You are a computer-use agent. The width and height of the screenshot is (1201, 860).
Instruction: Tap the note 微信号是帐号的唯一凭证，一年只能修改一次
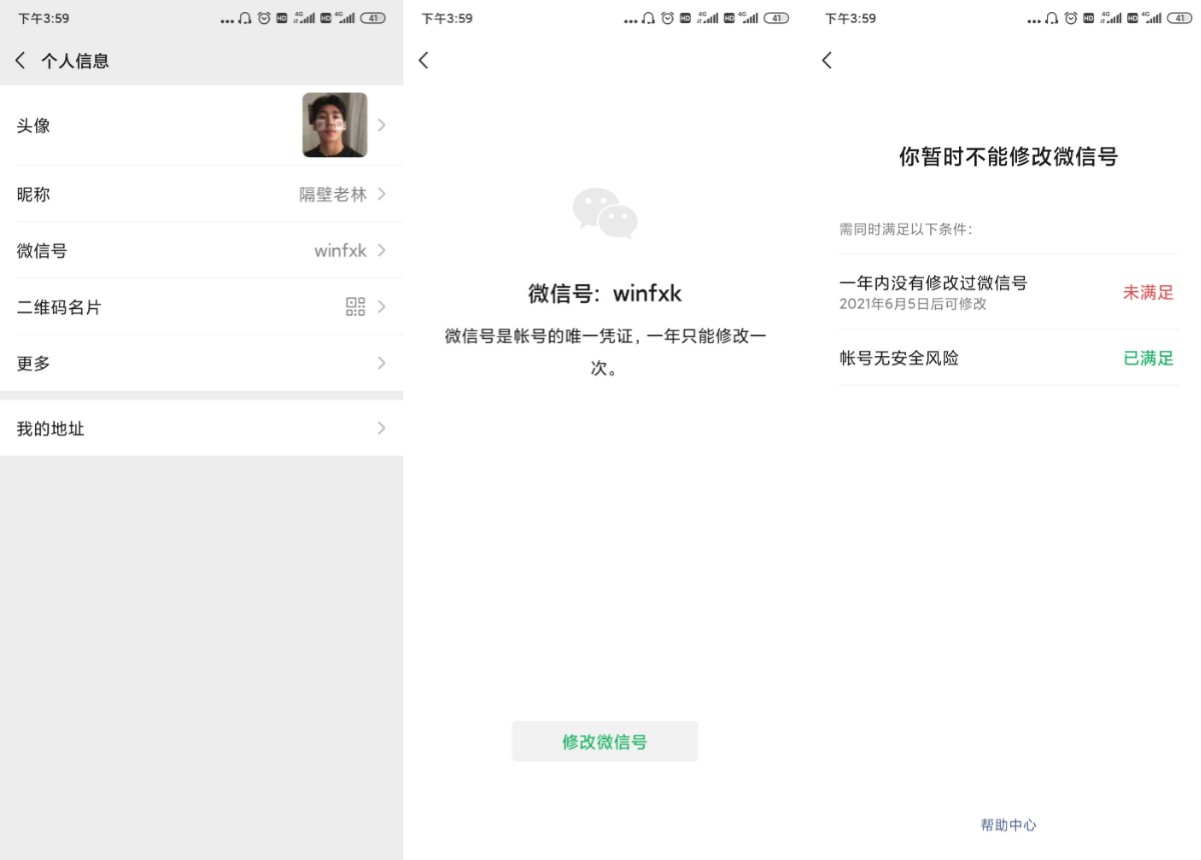[605, 352]
